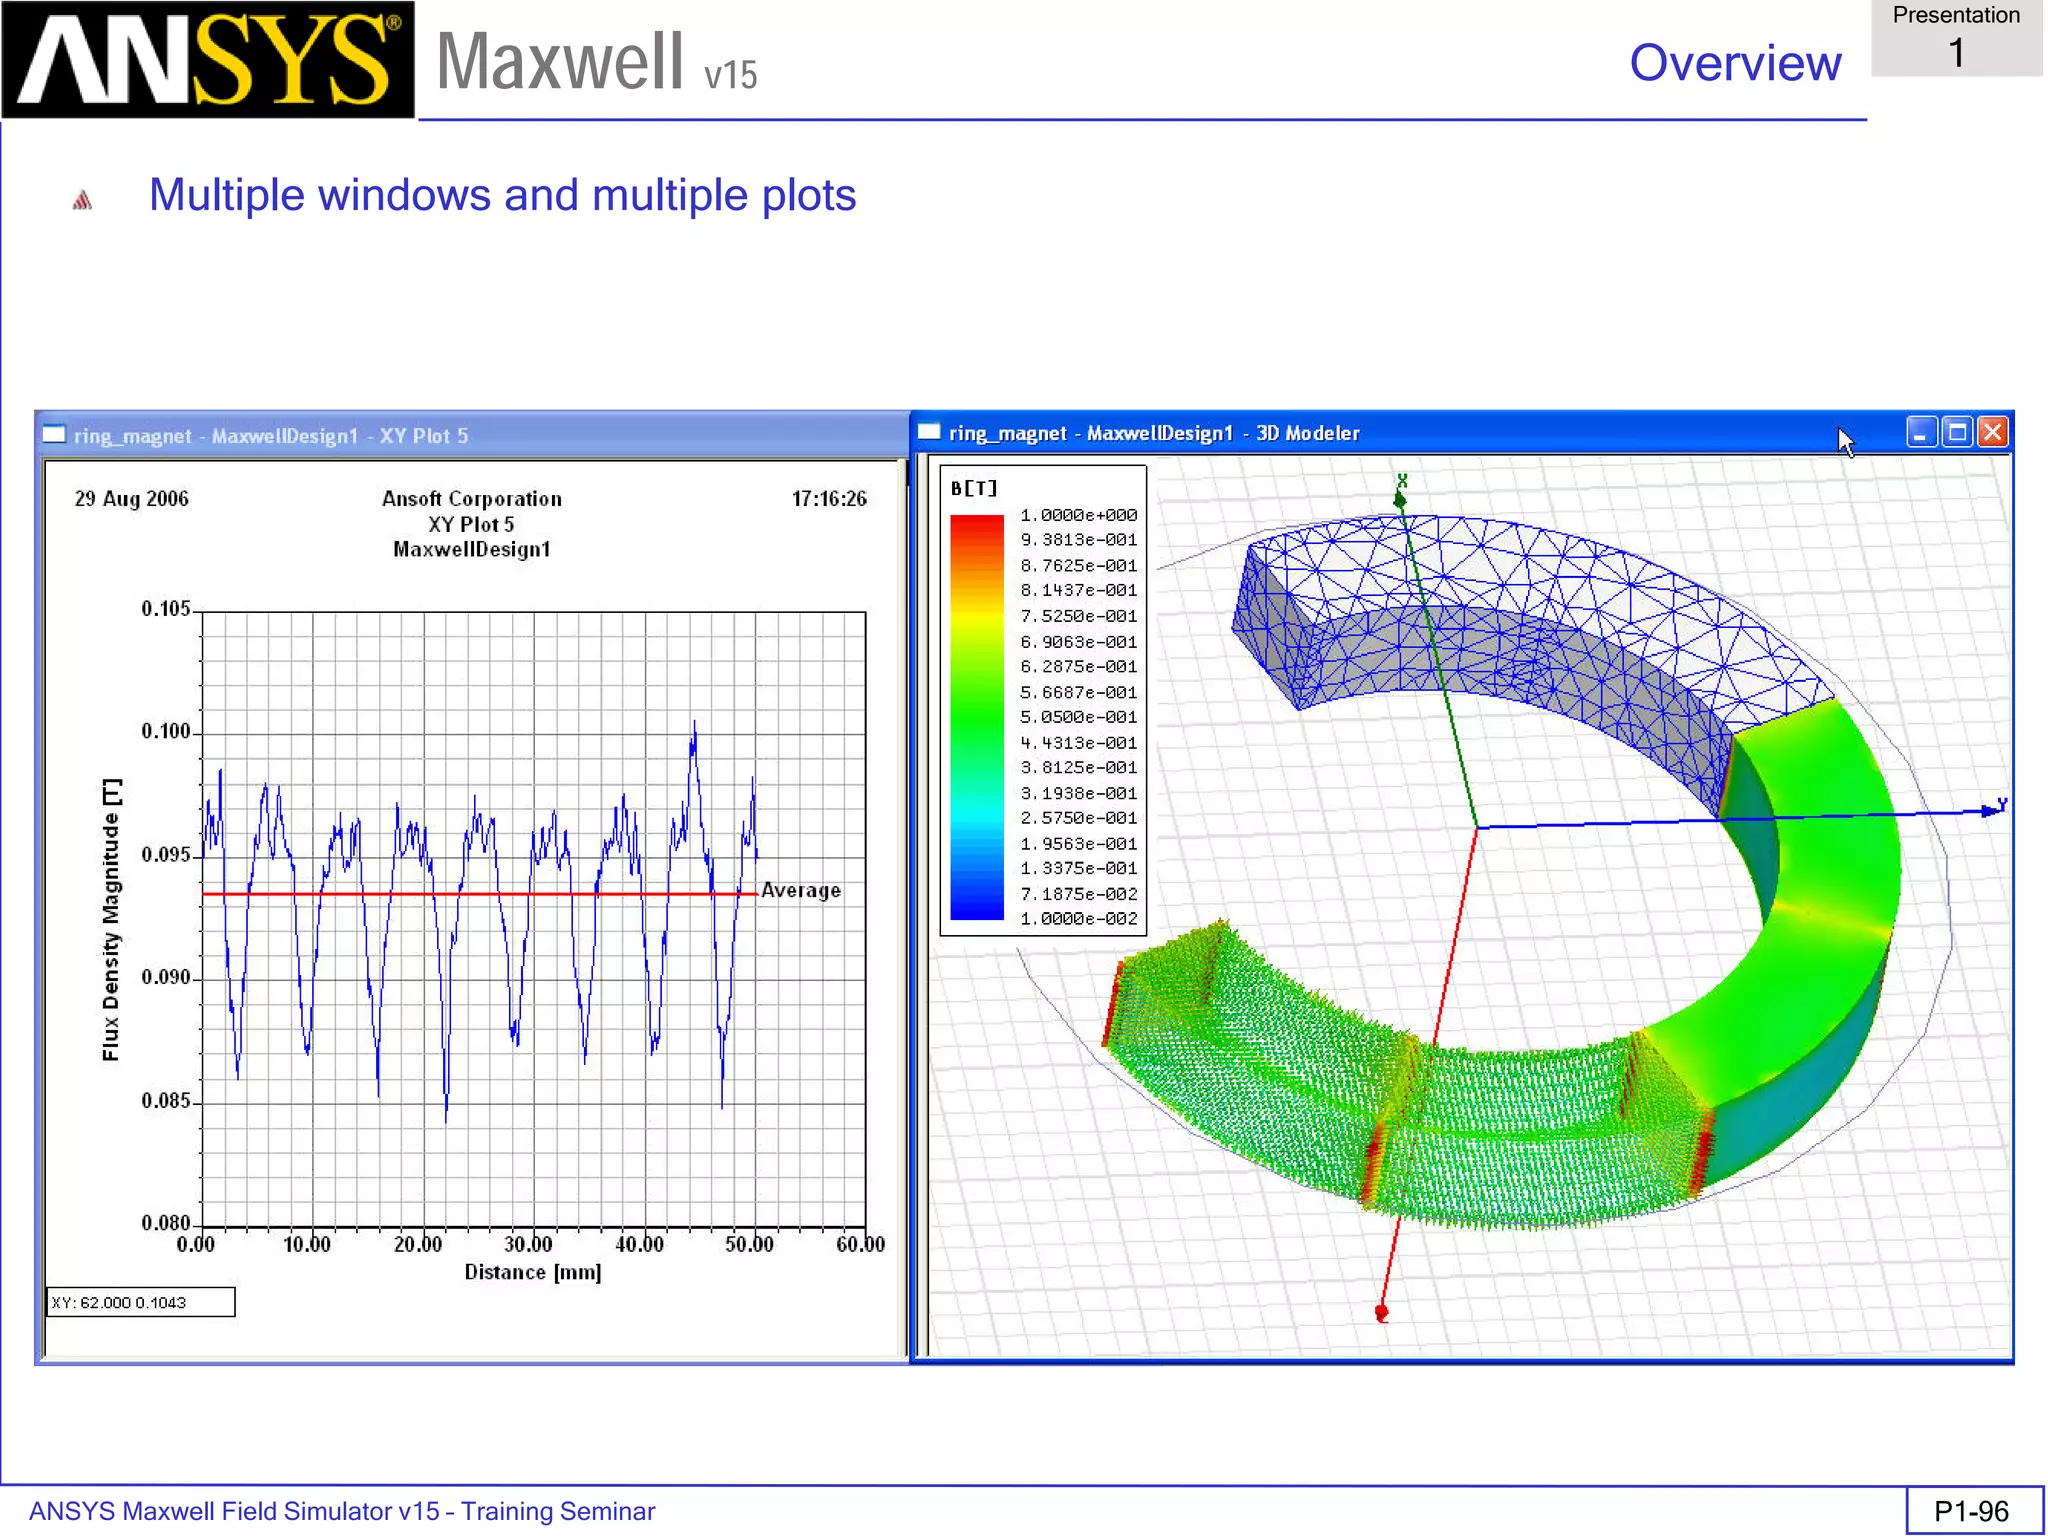The height and width of the screenshot is (1536, 2048).
Task: Minimize the 3D Modeler window
Action: (x=1921, y=433)
